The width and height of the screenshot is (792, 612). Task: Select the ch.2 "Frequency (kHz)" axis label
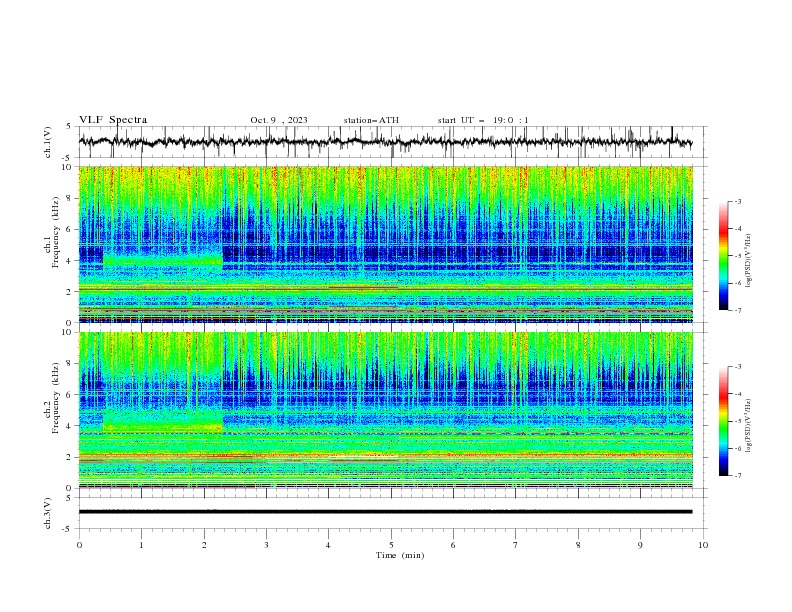coord(56,397)
